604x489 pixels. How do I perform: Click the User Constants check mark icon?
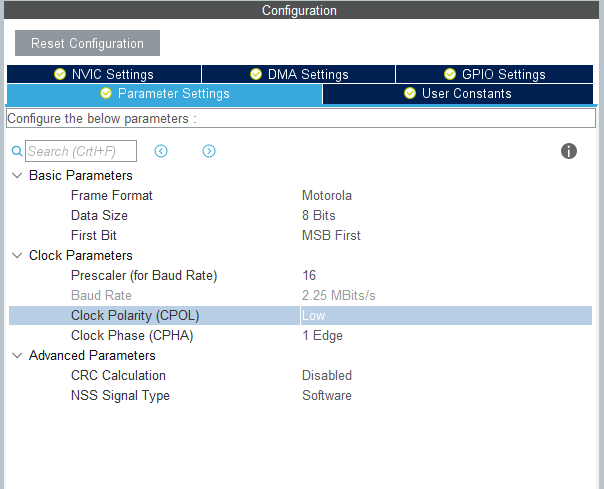[410, 93]
